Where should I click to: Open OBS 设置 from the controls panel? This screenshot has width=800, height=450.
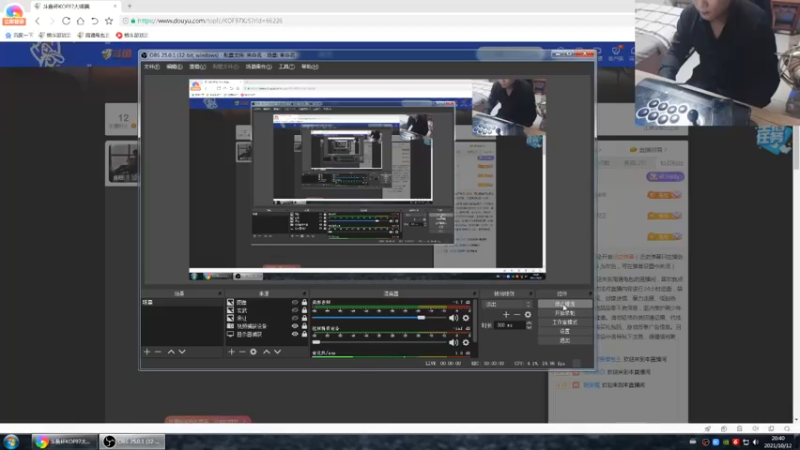pyautogui.click(x=565, y=332)
